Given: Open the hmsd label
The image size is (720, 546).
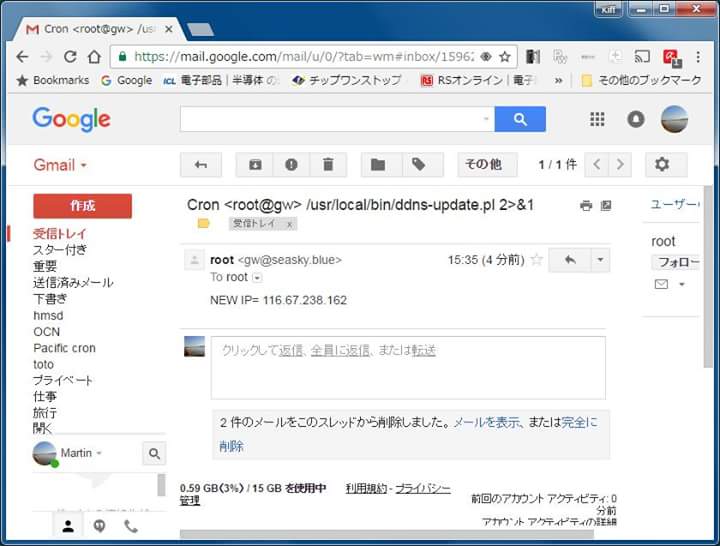Looking at the screenshot, I should (x=48, y=315).
